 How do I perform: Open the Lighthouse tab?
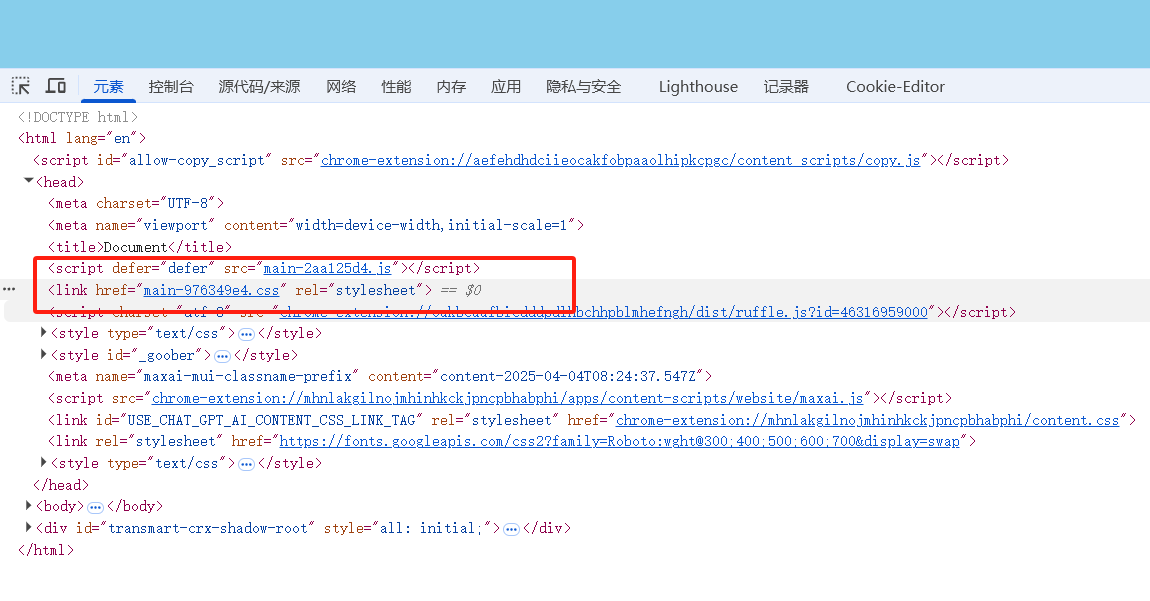pyautogui.click(x=698, y=87)
